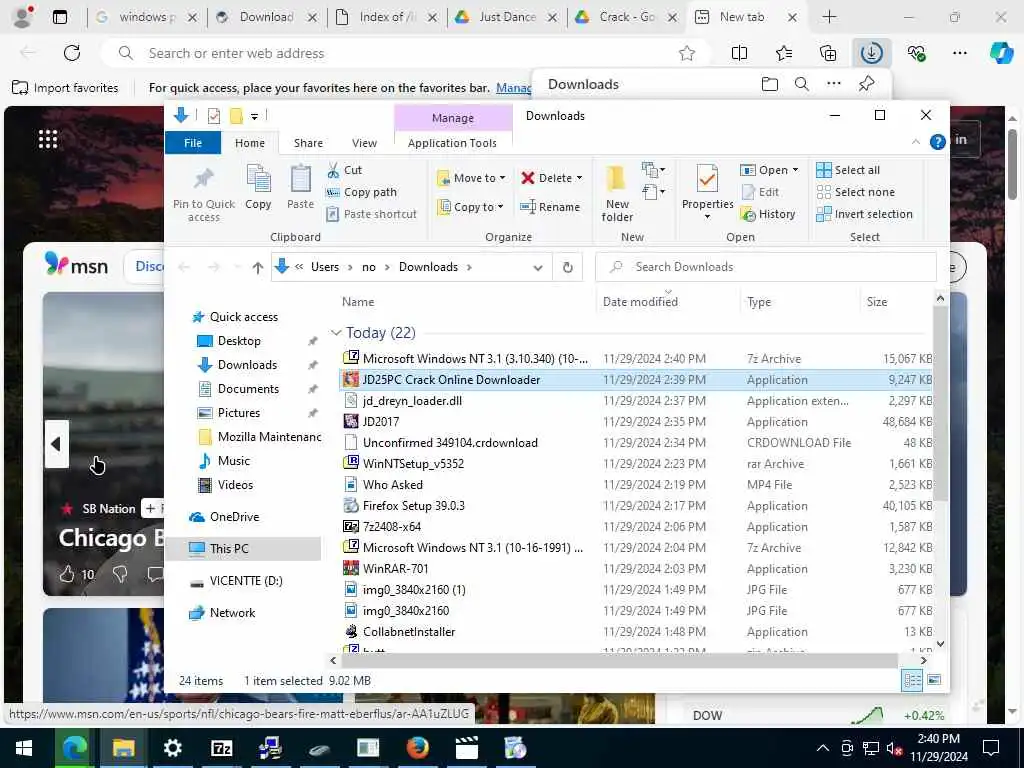This screenshot has height=768, width=1024.
Task: Click the Paste ribbon button
Action: (300, 187)
